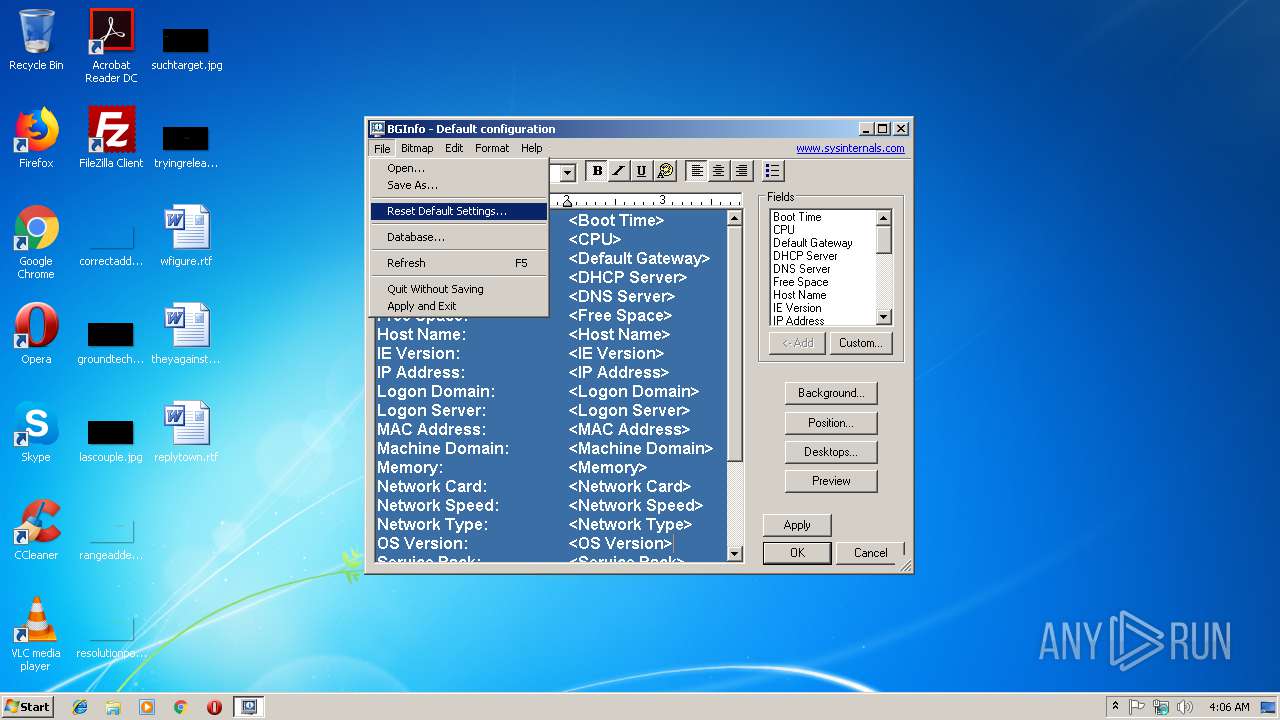Open the File menu
This screenshot has width=1280, height=720.
click(382, 148)
